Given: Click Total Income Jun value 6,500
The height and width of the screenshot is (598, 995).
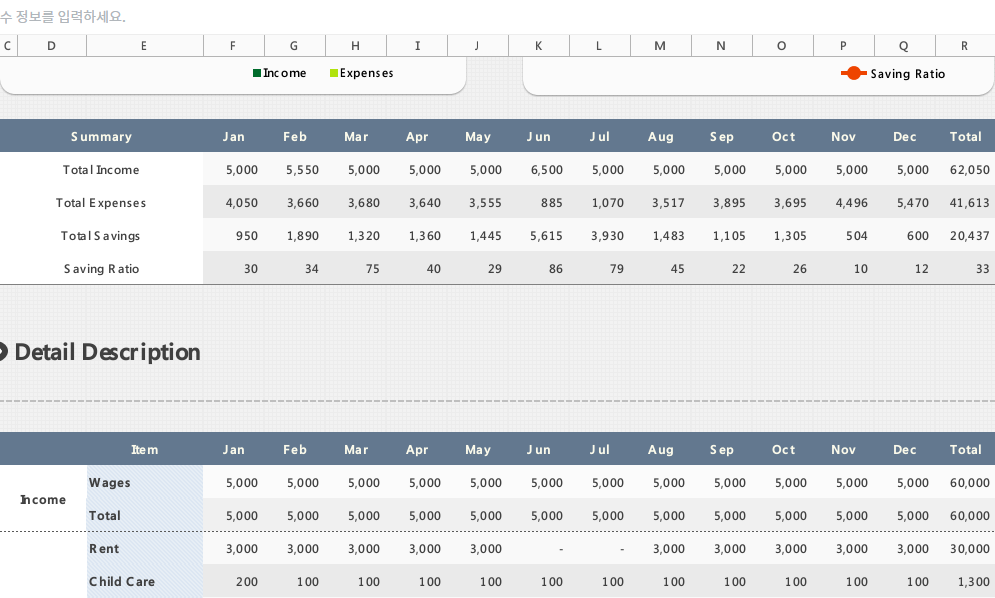Looking at the screenshot, I should click(546, 169).
